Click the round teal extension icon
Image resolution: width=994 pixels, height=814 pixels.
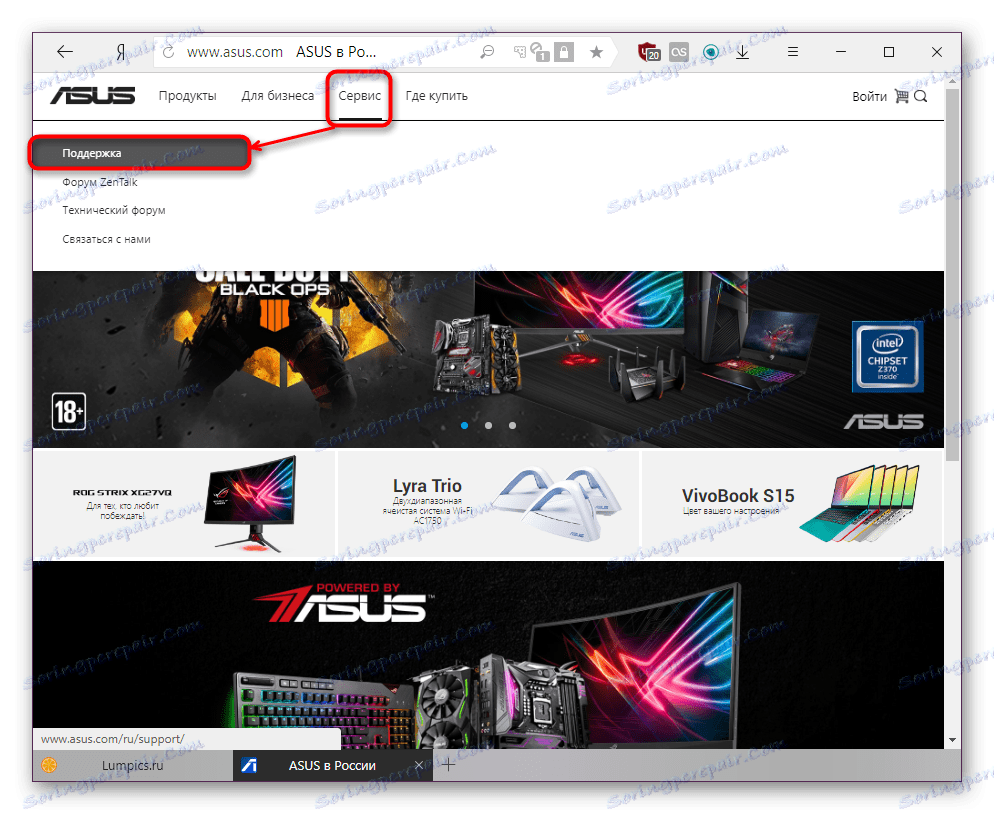pyautogui.click(x=711, y=52)
